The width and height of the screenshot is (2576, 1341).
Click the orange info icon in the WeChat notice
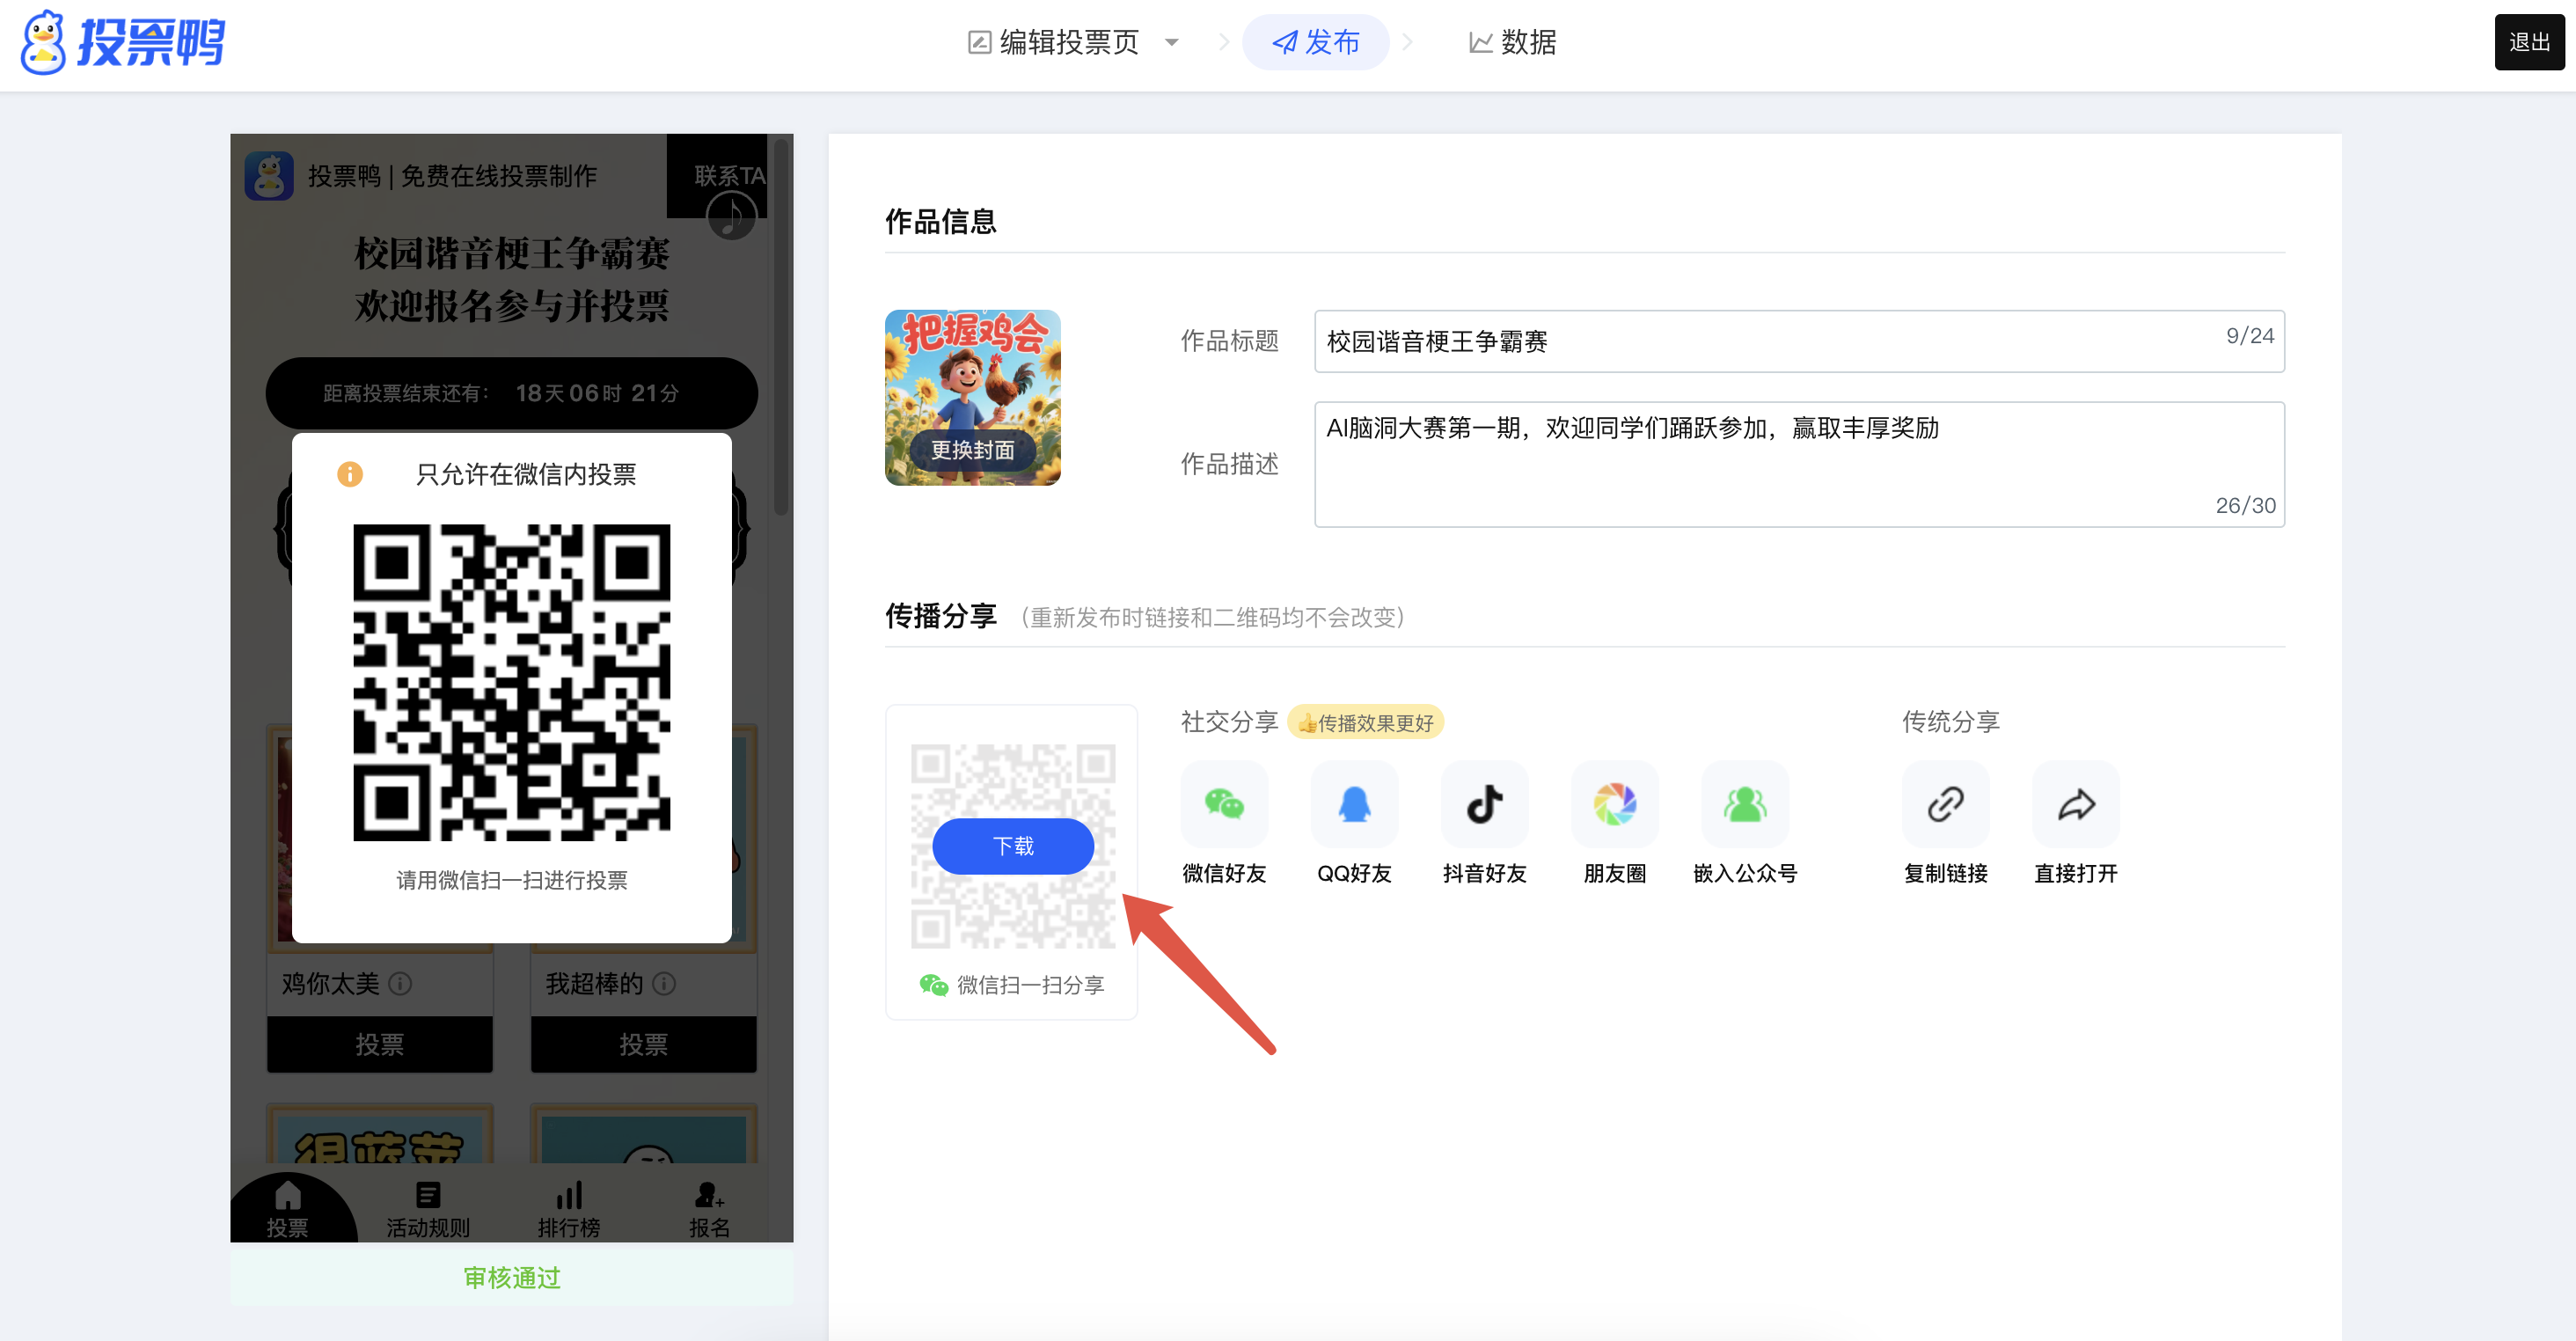click(350, 474)
